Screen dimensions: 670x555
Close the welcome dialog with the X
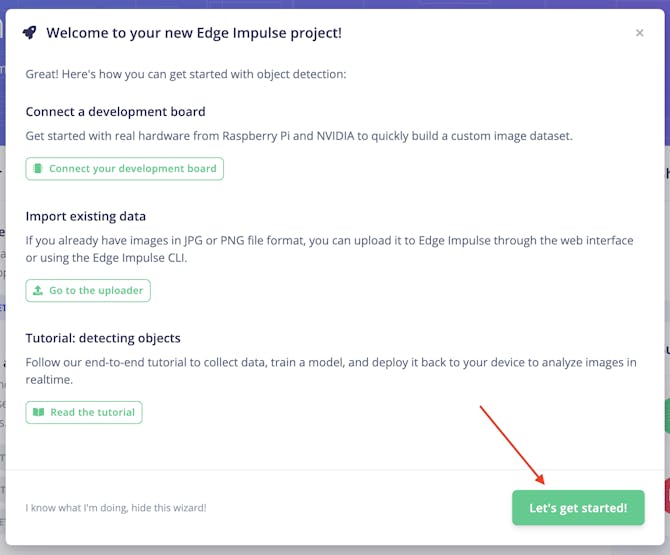click(x=640, y=33)
